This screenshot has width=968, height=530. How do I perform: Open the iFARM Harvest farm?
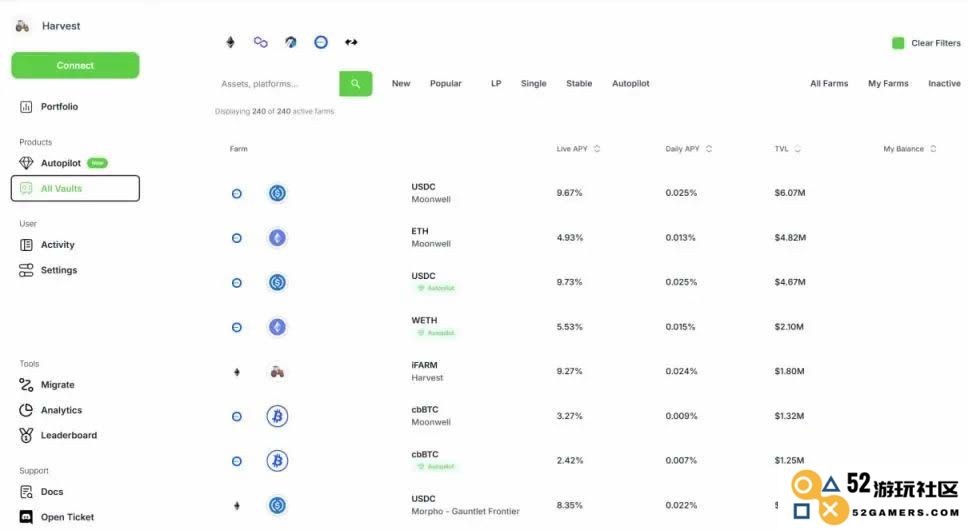pyautogui.click(x=427, y=371)
